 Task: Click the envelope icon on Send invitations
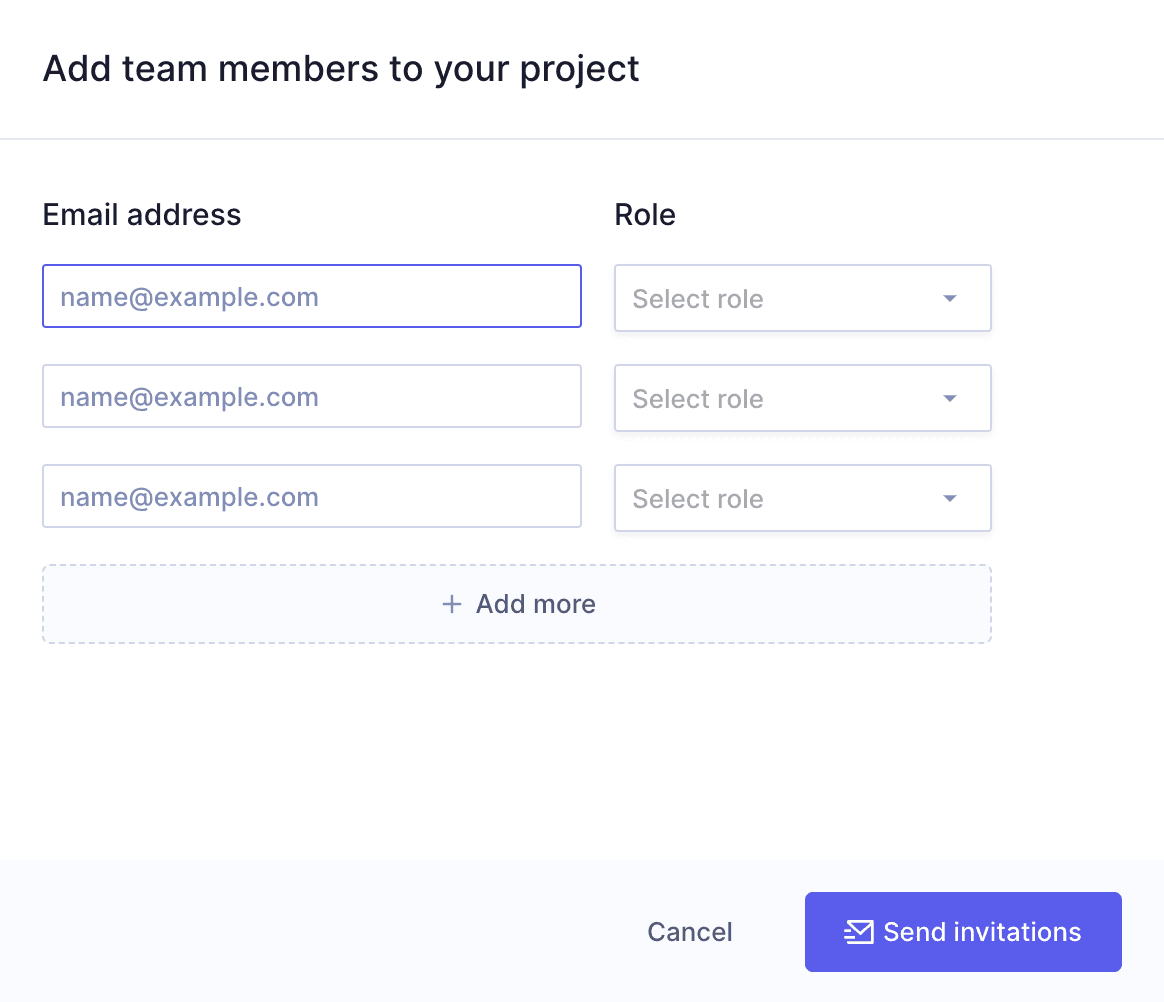[x=860, y=932]
